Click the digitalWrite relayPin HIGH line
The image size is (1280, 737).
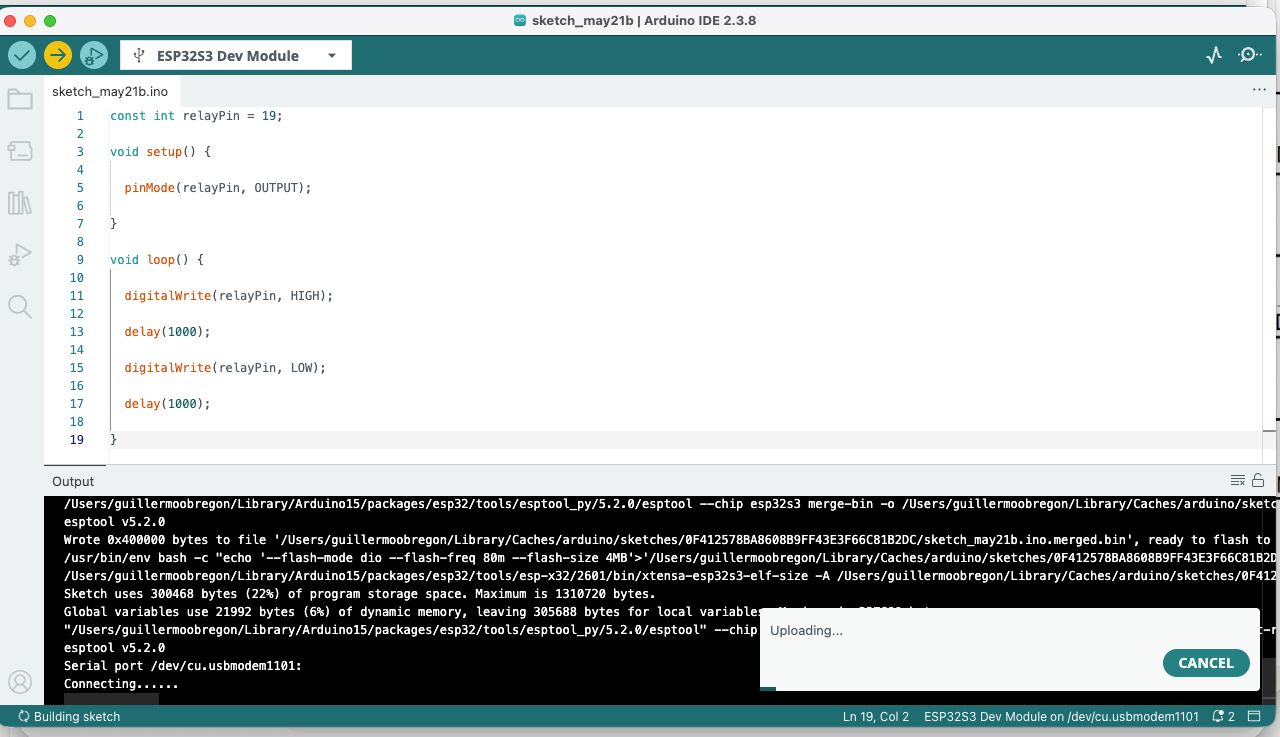(x=229, y=296)
